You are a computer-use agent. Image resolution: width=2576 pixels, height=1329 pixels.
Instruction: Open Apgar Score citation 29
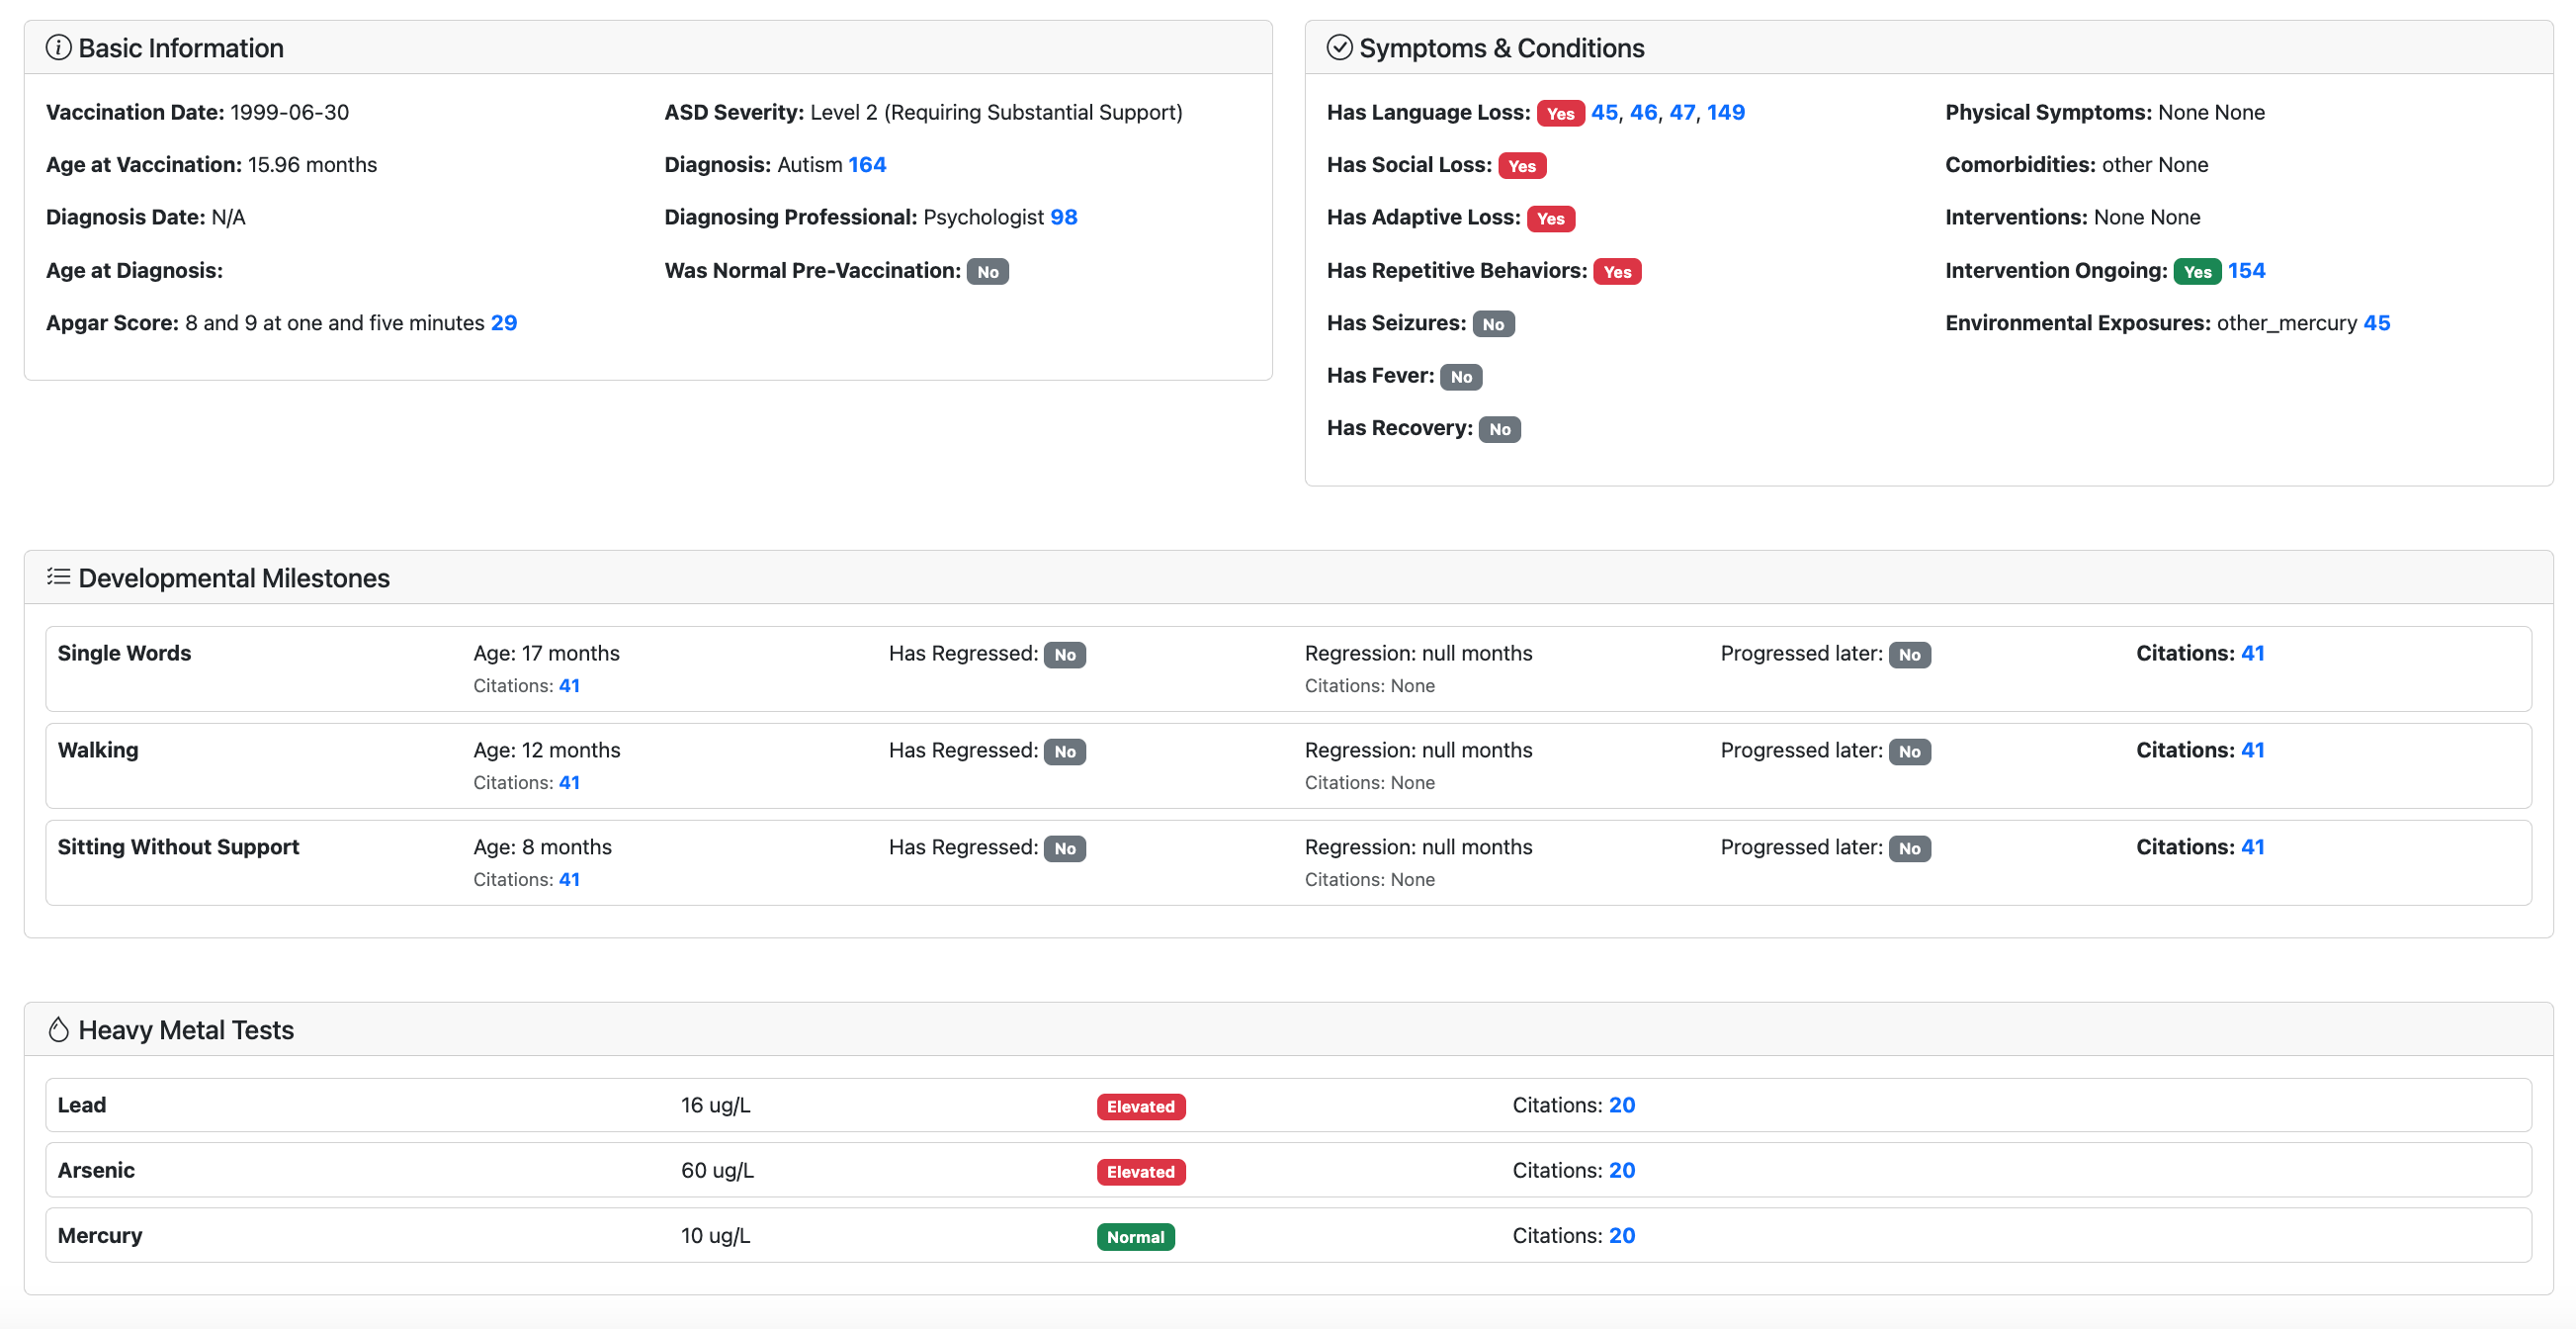click(x=503, y=323)
